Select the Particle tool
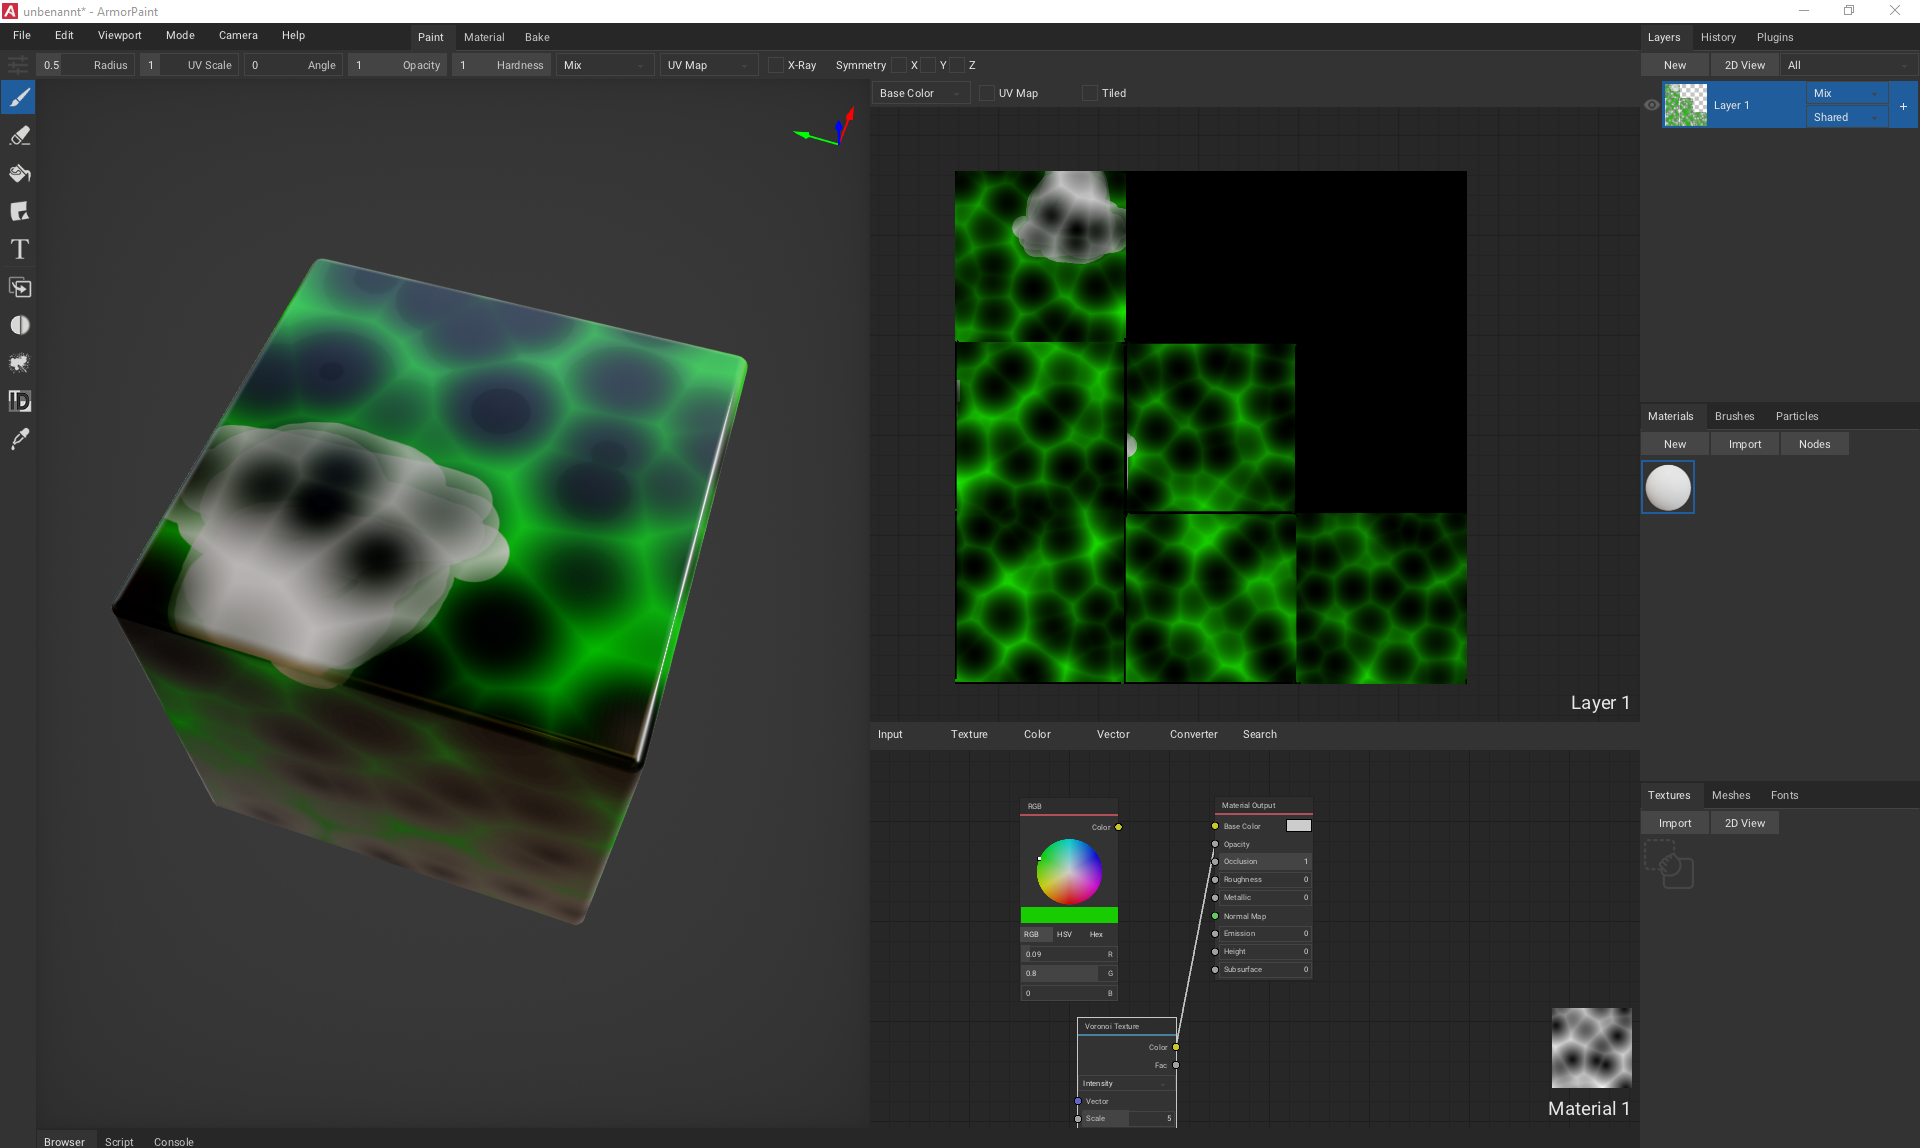 pyautogui.click(x=19, y=363)
